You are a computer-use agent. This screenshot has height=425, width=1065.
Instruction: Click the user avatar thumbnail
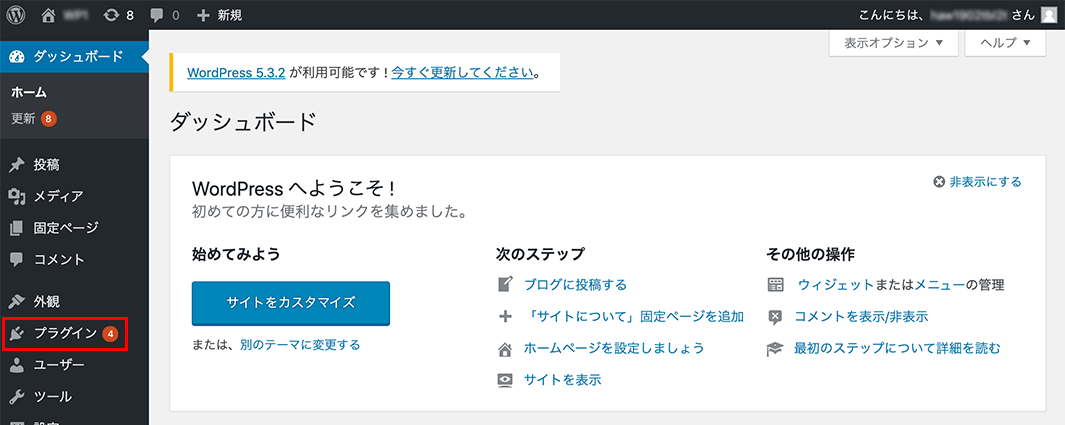click(1048, 15)
